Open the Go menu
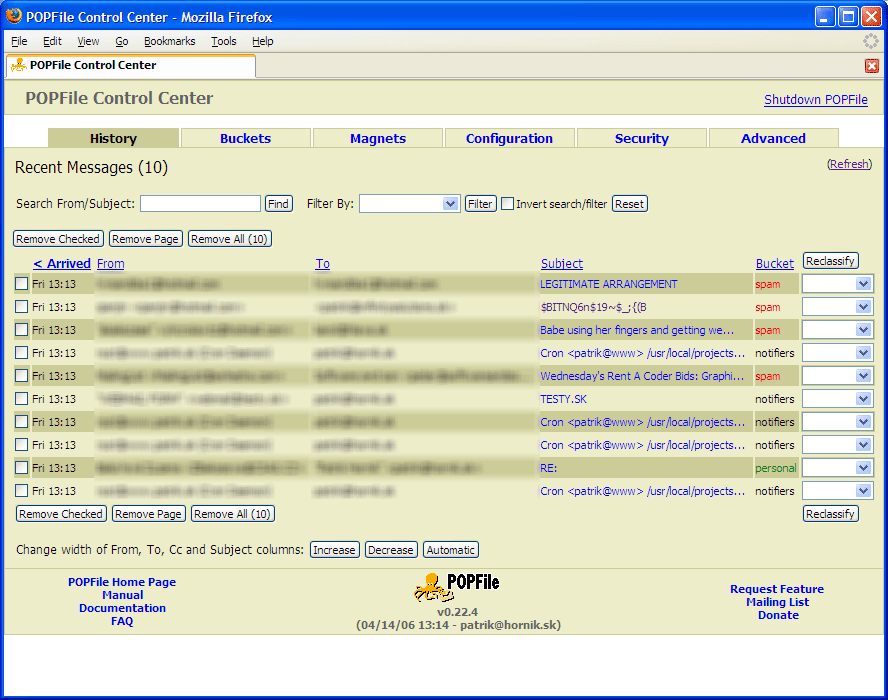Viewport: 888px width, 700px height. pos(122,41)
